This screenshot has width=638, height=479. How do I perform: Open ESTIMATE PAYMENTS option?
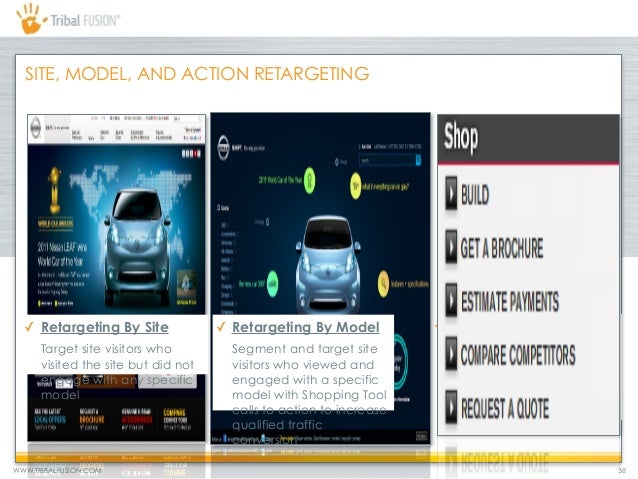(x=509, y=301)
